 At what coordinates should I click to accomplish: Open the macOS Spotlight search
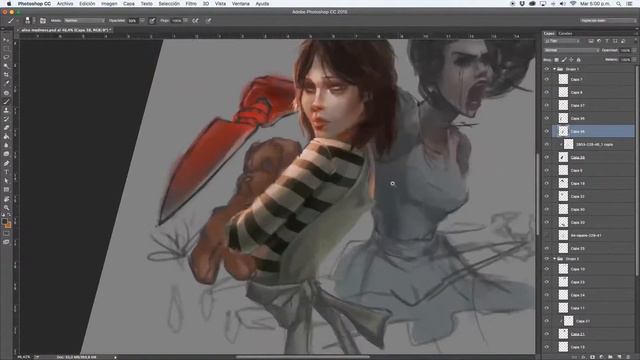click(x=619, y=4)
